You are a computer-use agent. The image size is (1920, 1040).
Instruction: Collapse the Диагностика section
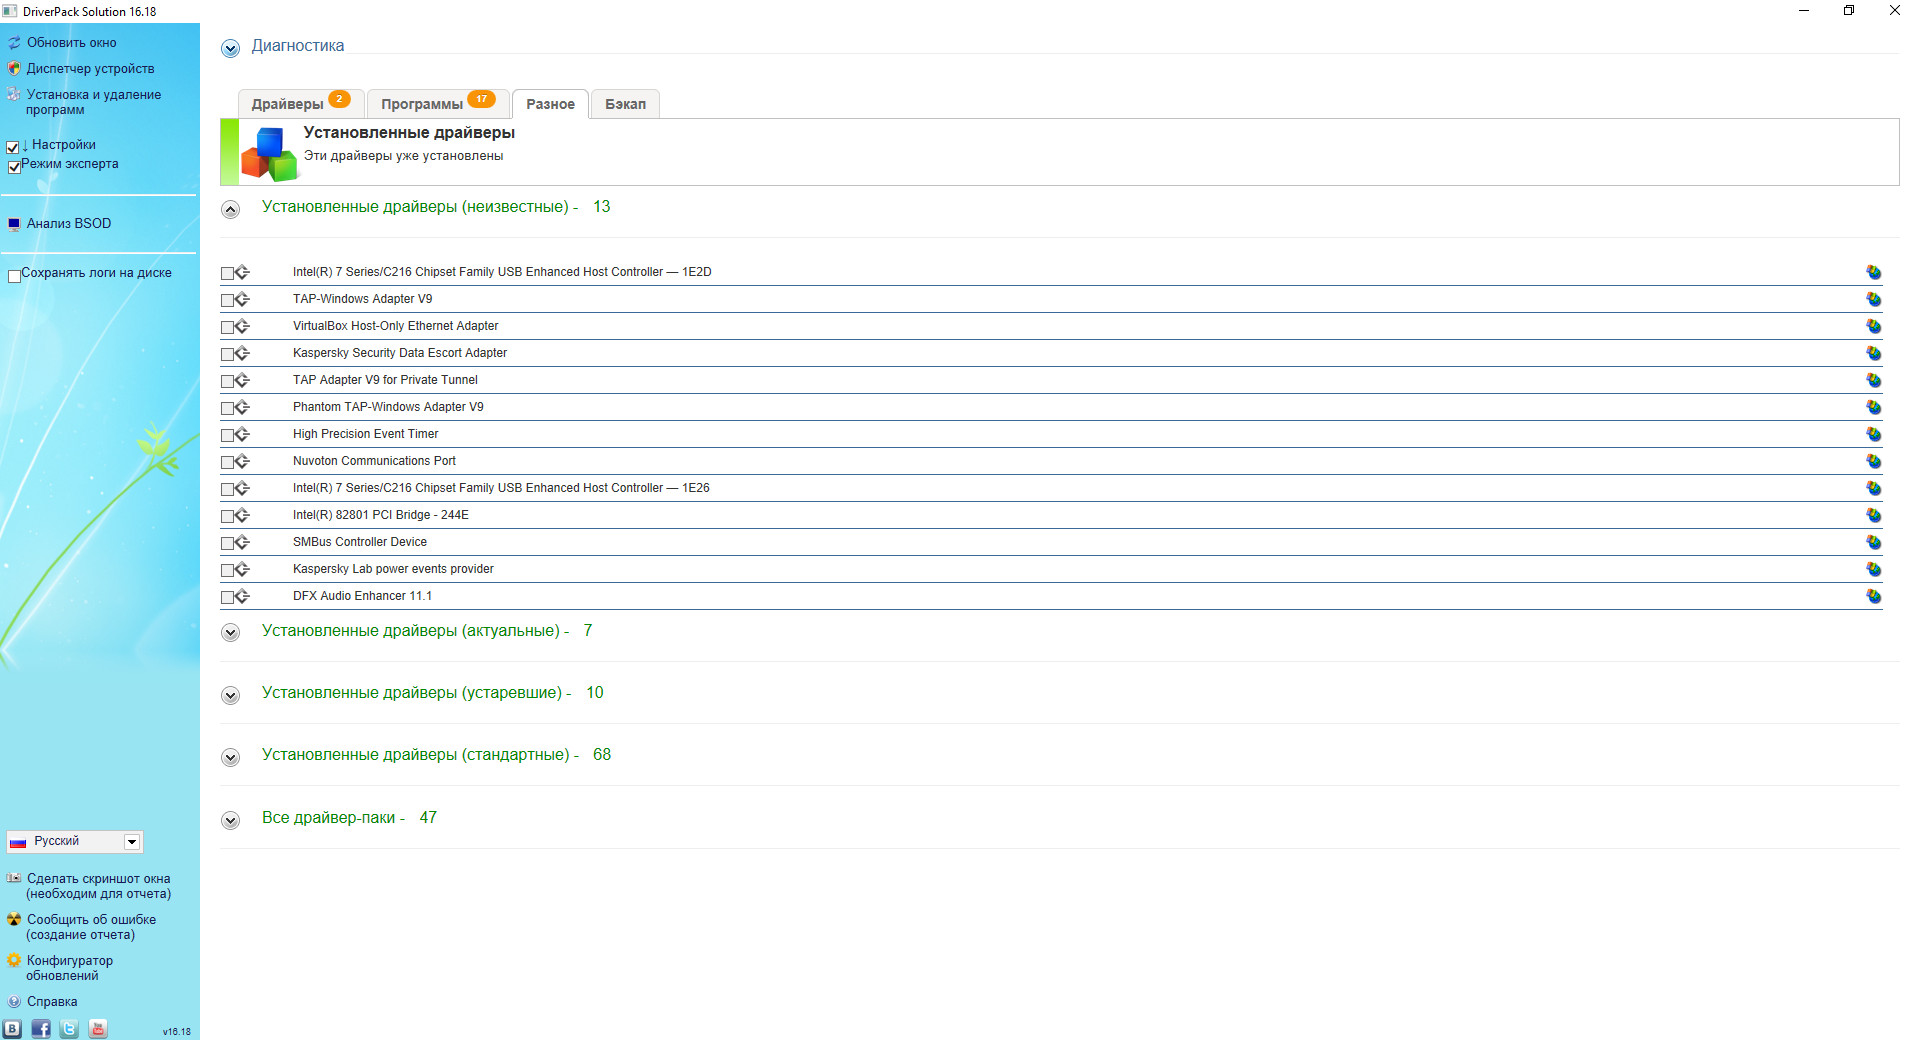231,48
